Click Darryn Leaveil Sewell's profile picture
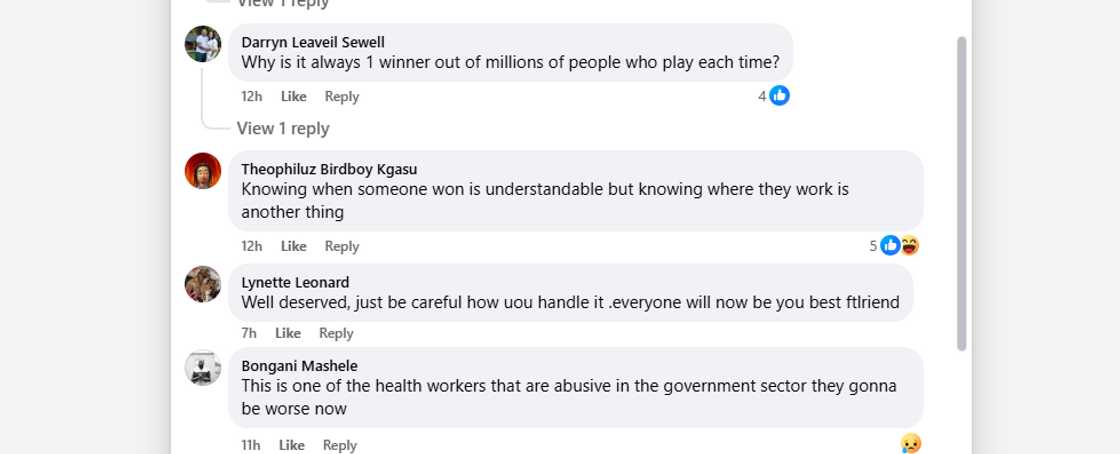Image resolution: width=1120 pixels, height=454 pixels. [x=203, y=44]
